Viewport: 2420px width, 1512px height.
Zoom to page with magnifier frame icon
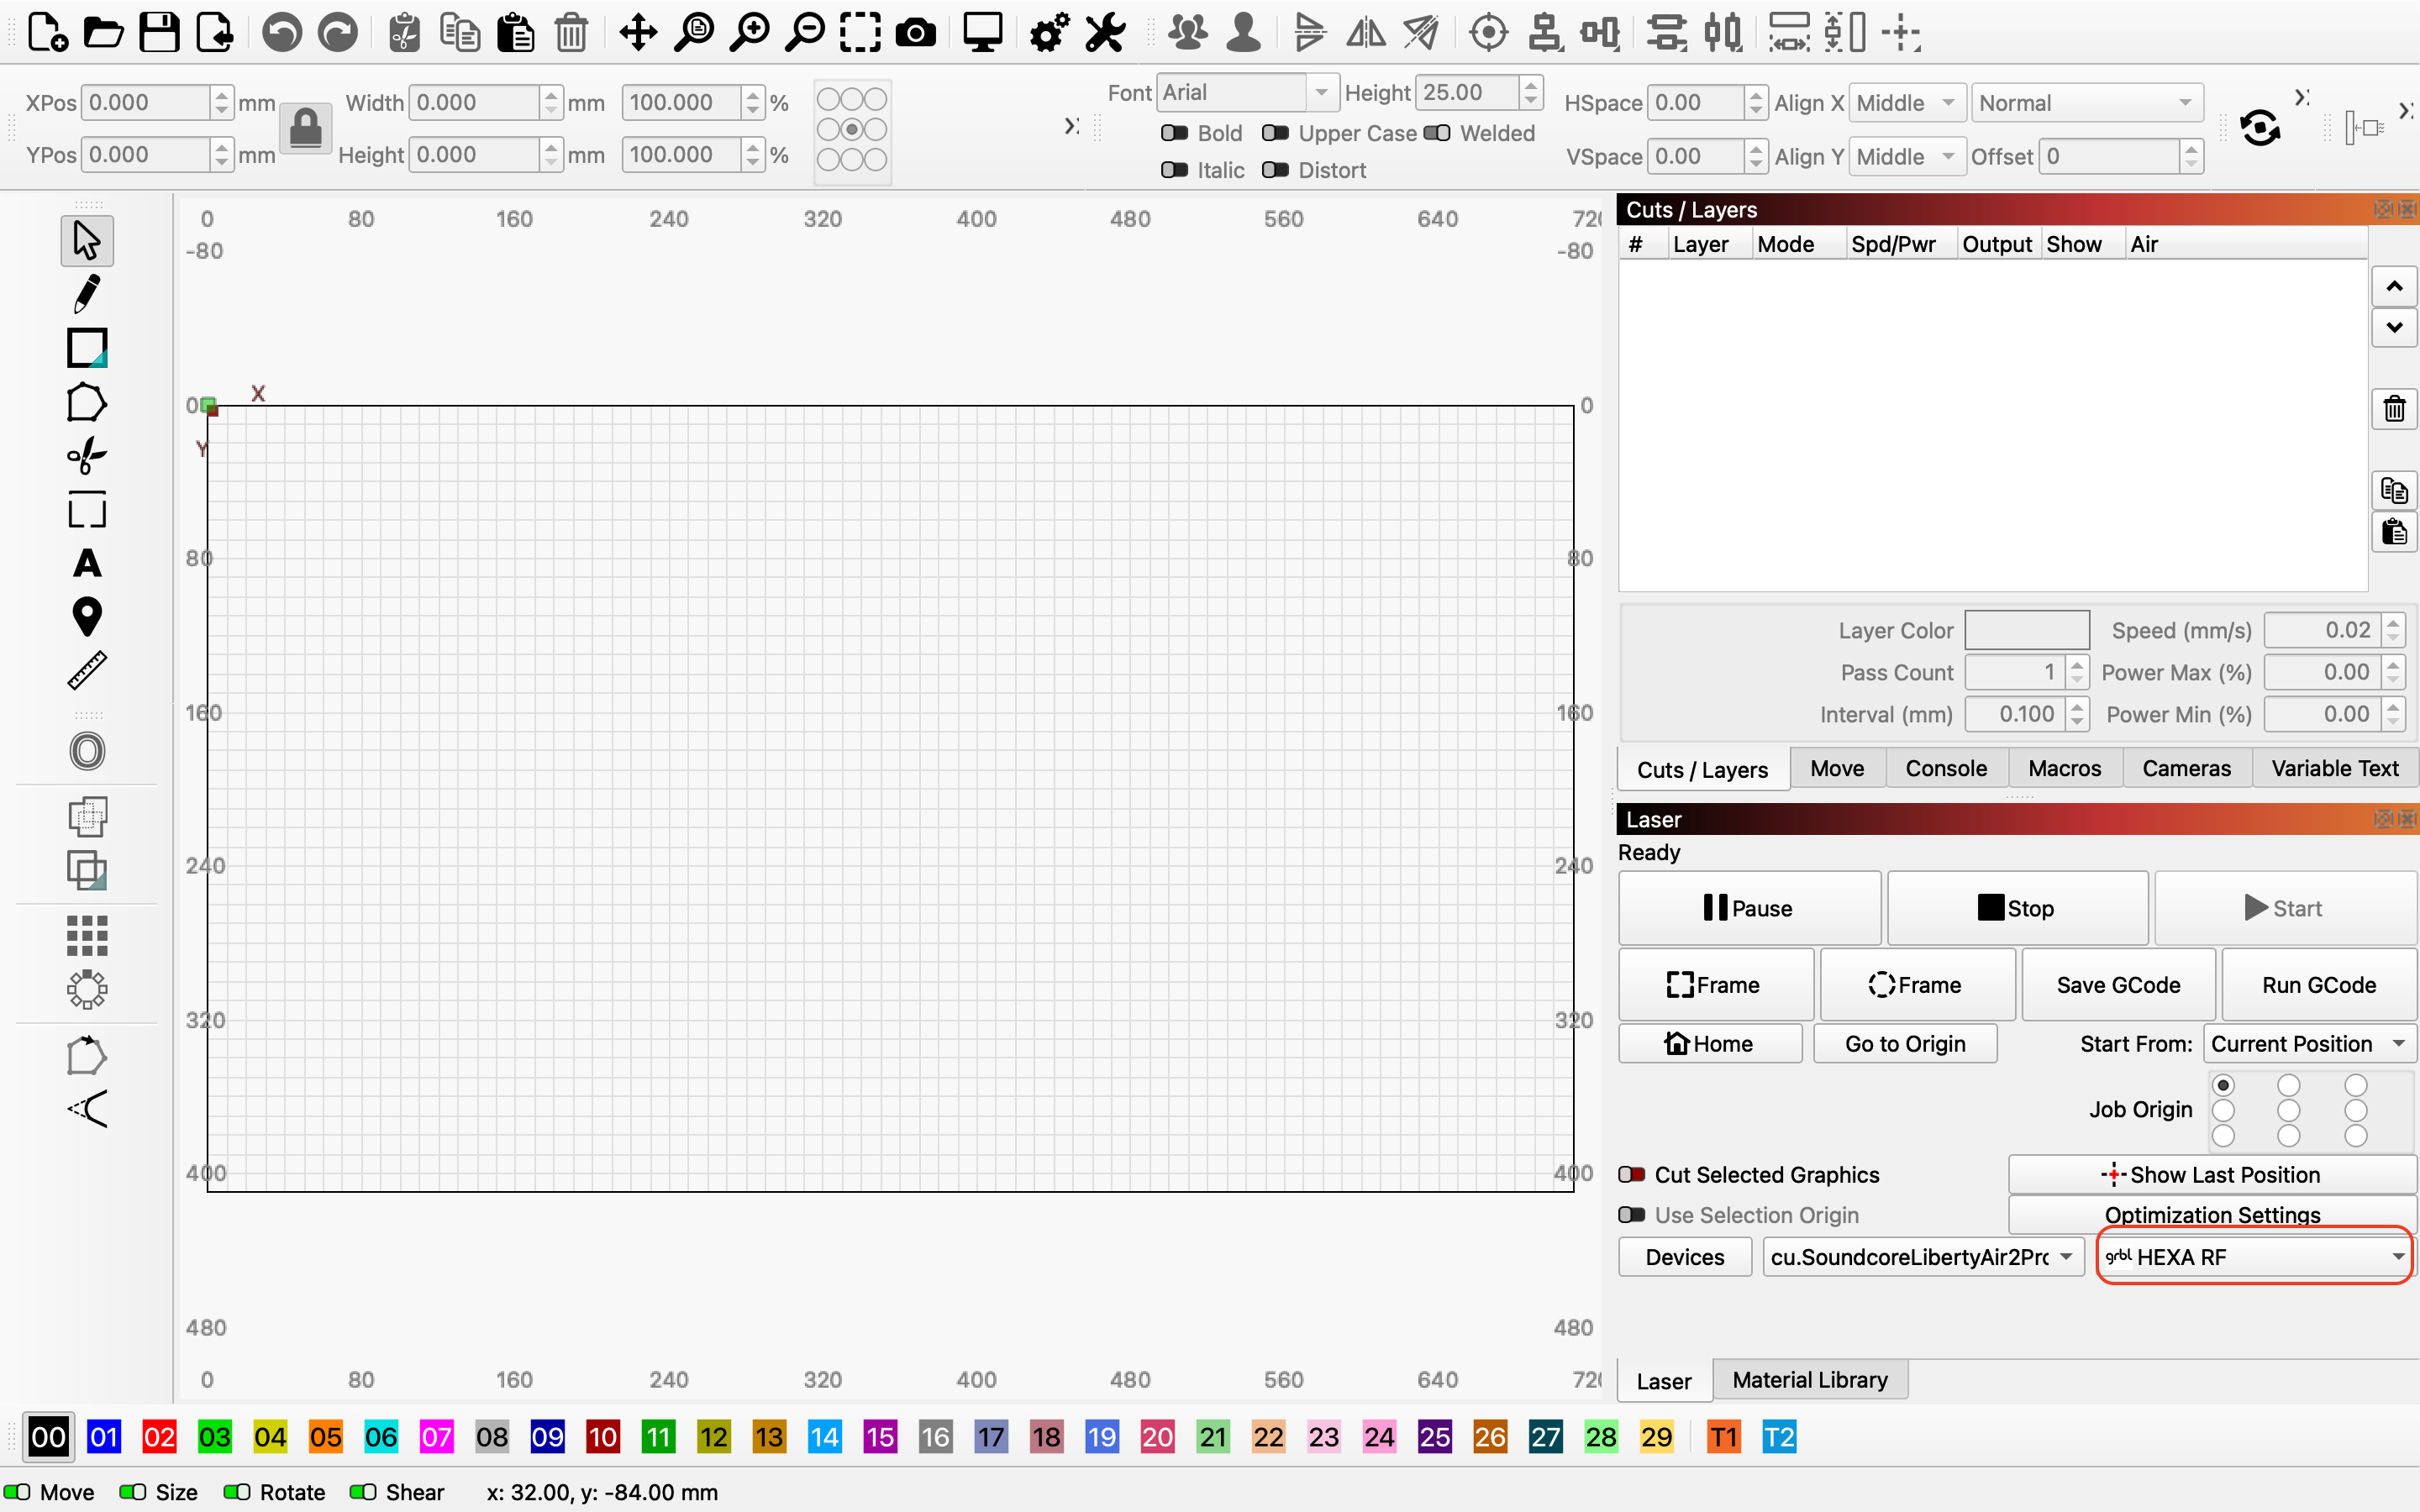coord(694,32)
